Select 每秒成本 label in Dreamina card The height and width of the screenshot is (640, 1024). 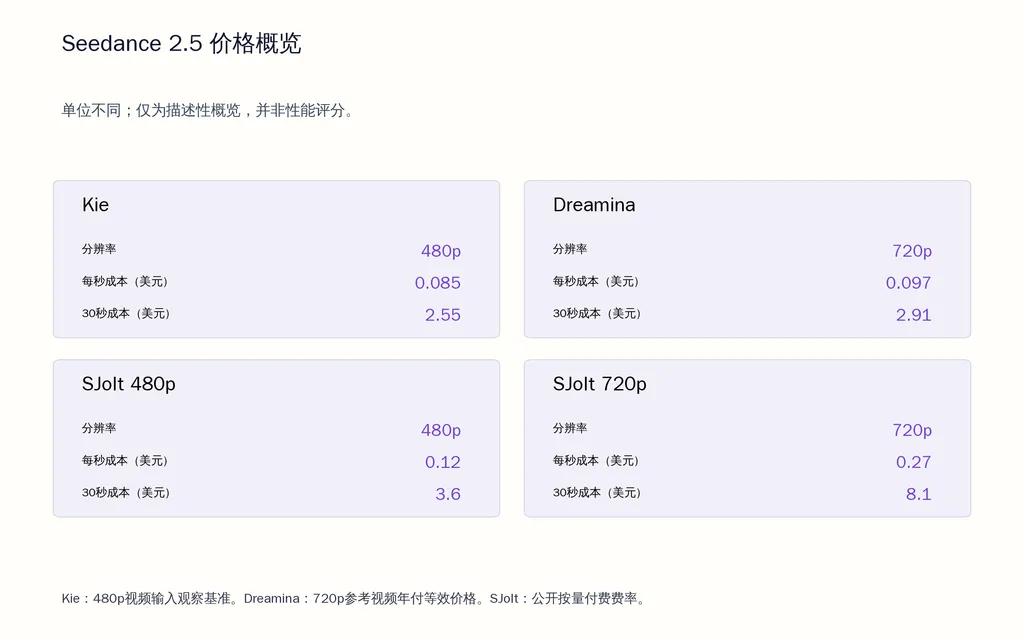pyautogui.click(x=596, y=281)
